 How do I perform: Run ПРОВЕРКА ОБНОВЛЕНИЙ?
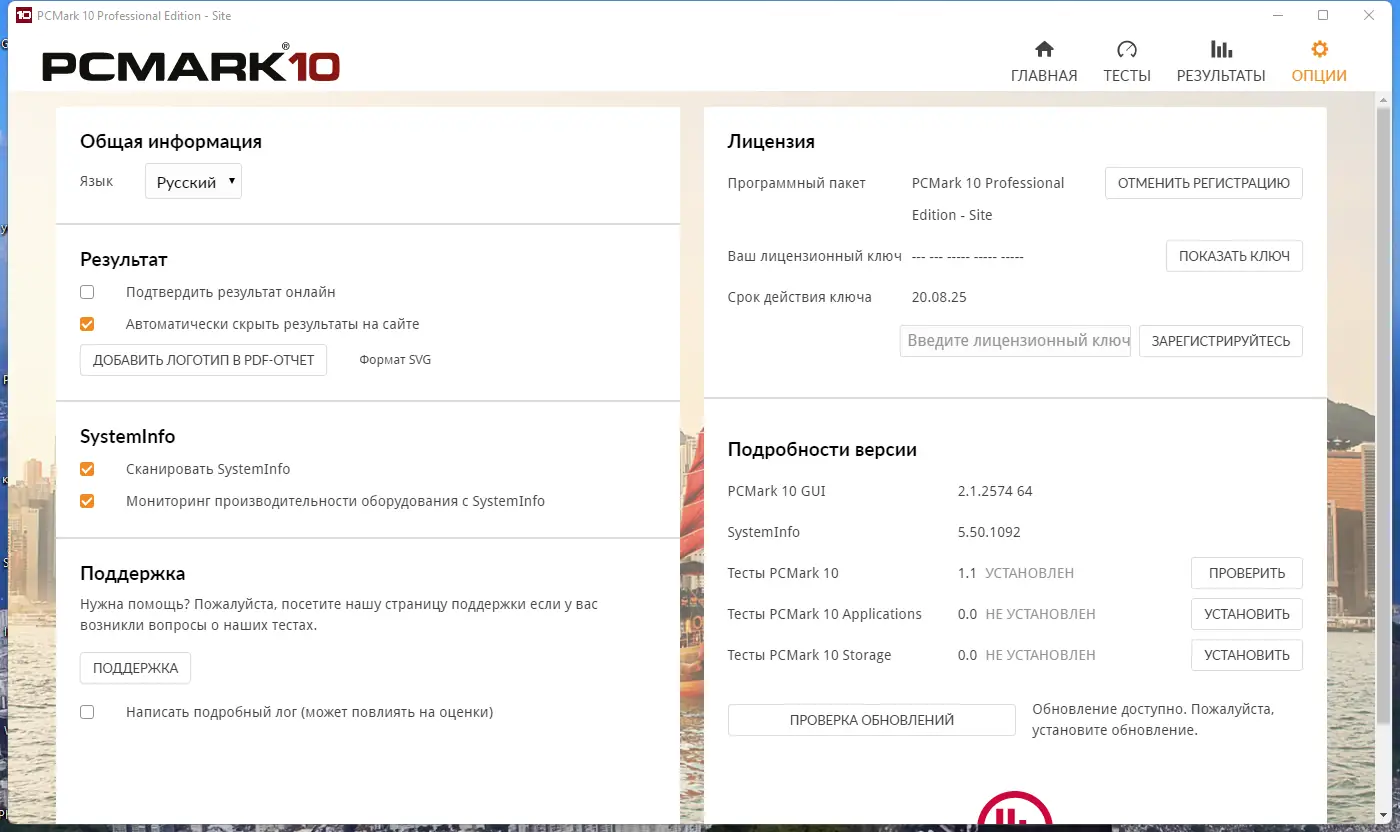coord(871,719)
